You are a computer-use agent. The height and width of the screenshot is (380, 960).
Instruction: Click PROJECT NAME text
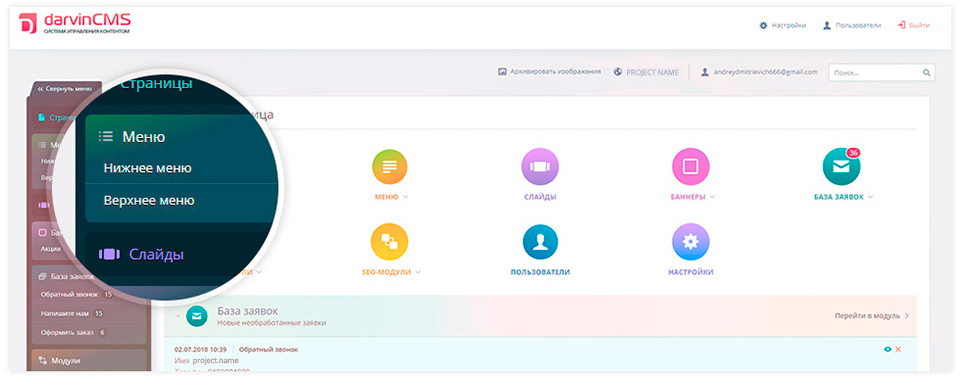pyautogui.click(x=652, y=72)
